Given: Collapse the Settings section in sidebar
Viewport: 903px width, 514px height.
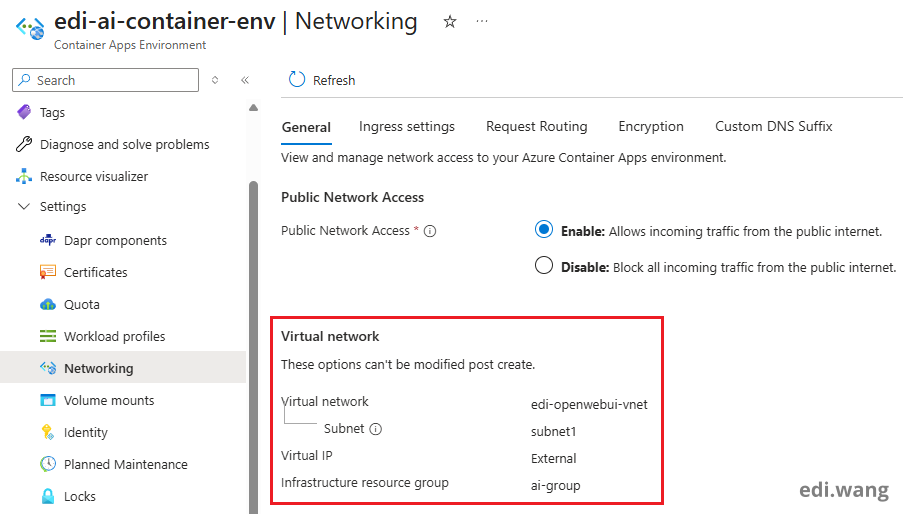Looking at the screenshot, I should coord(24,207).
